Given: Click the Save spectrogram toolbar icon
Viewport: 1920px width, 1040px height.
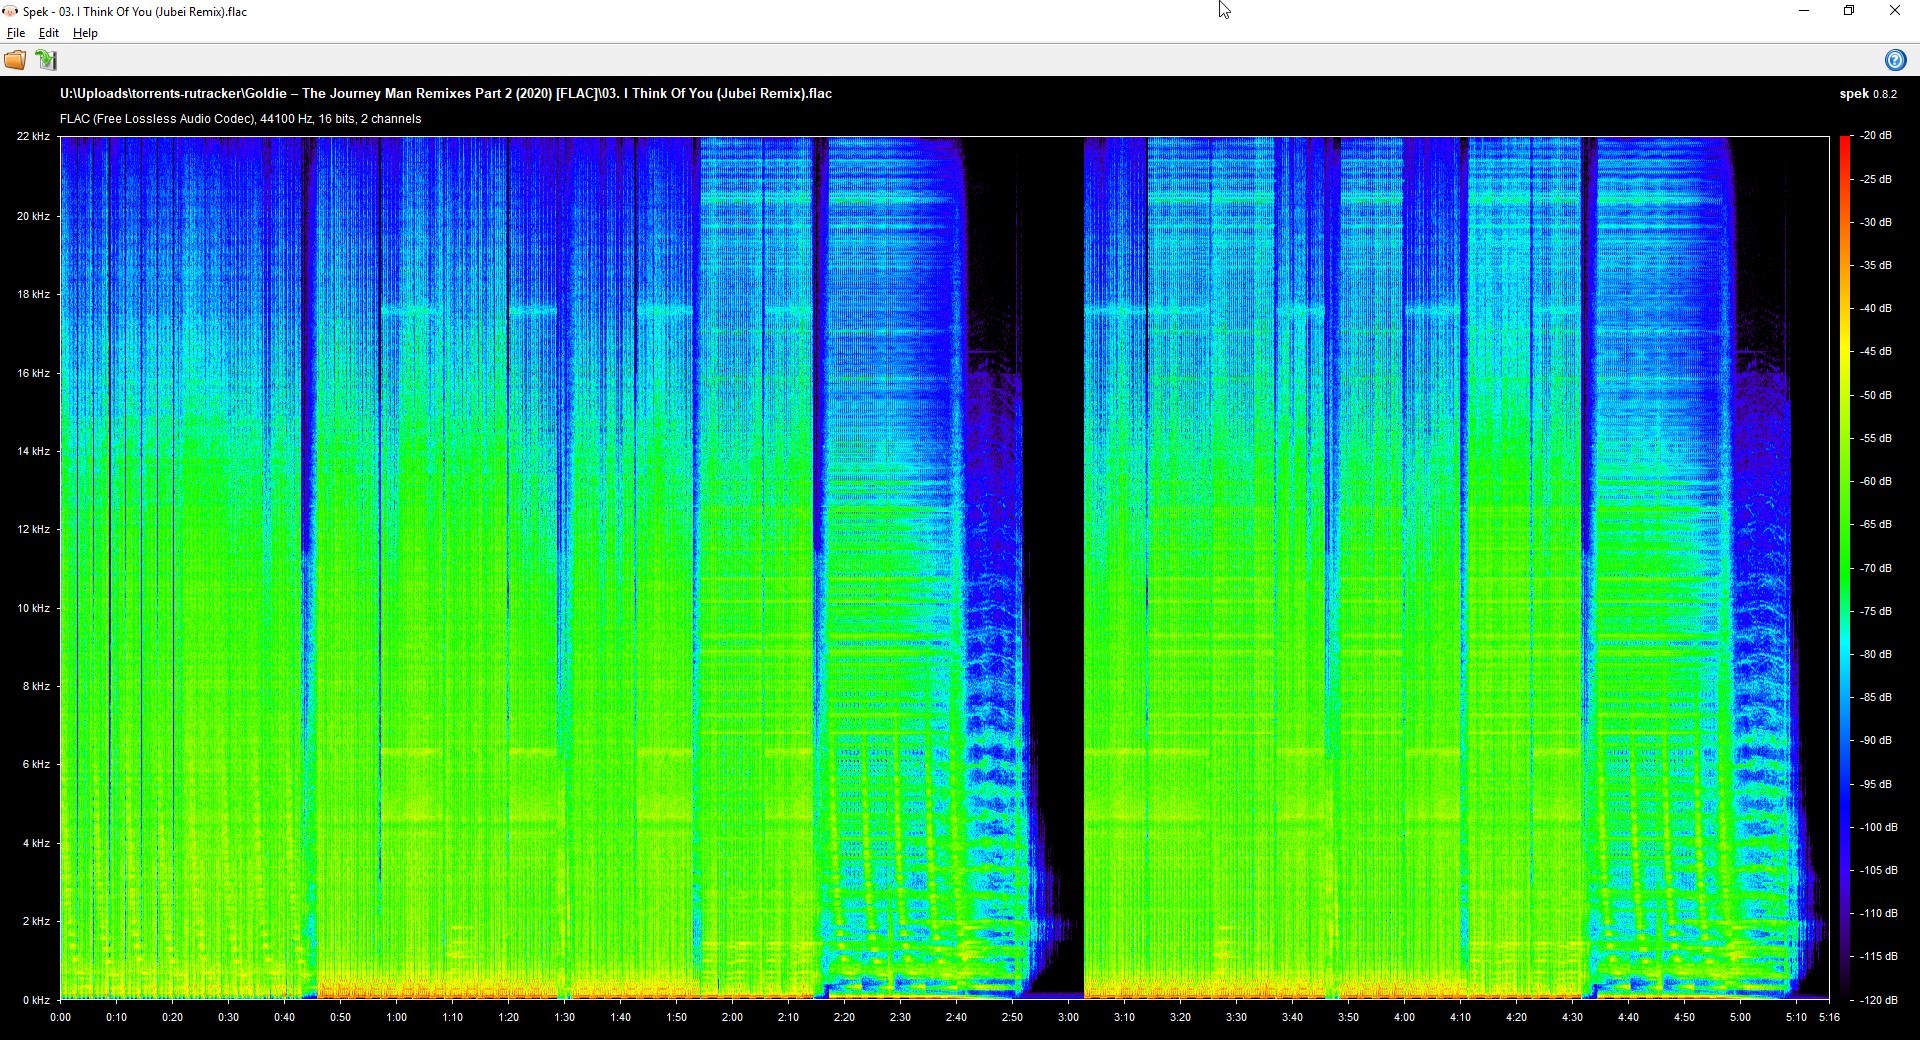Looking at the screenshot, I should 46,60.
